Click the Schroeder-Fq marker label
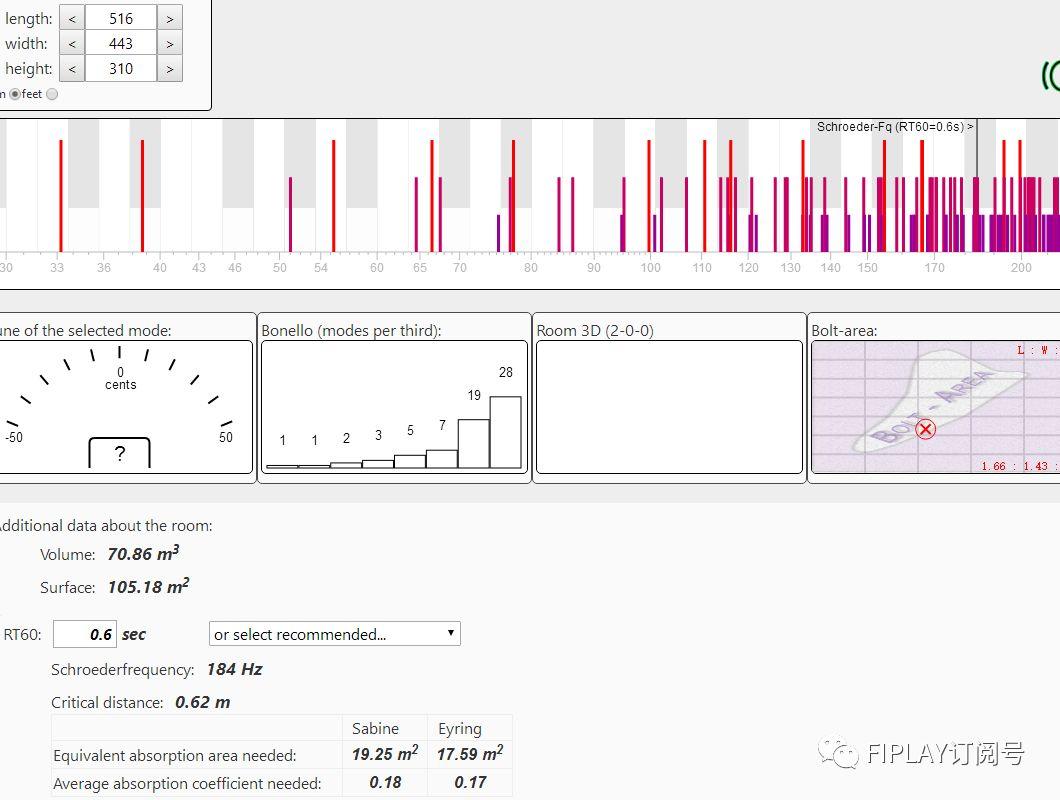This screenshot has width=1060, height=800. pyautogui.click(x=894, y=127)
